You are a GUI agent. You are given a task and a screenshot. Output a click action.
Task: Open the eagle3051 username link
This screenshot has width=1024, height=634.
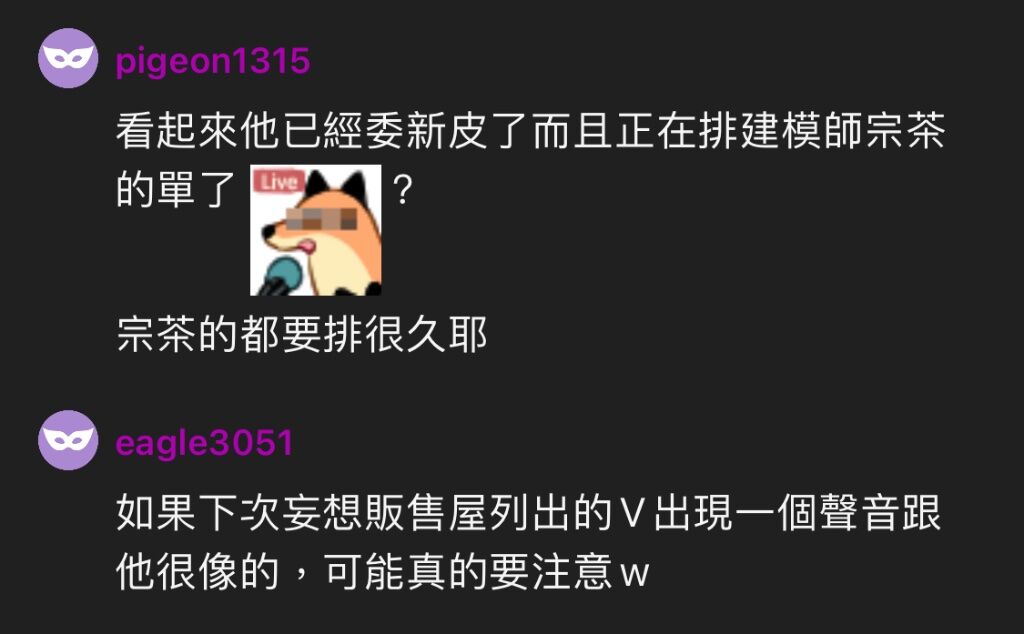pos(204,443)
